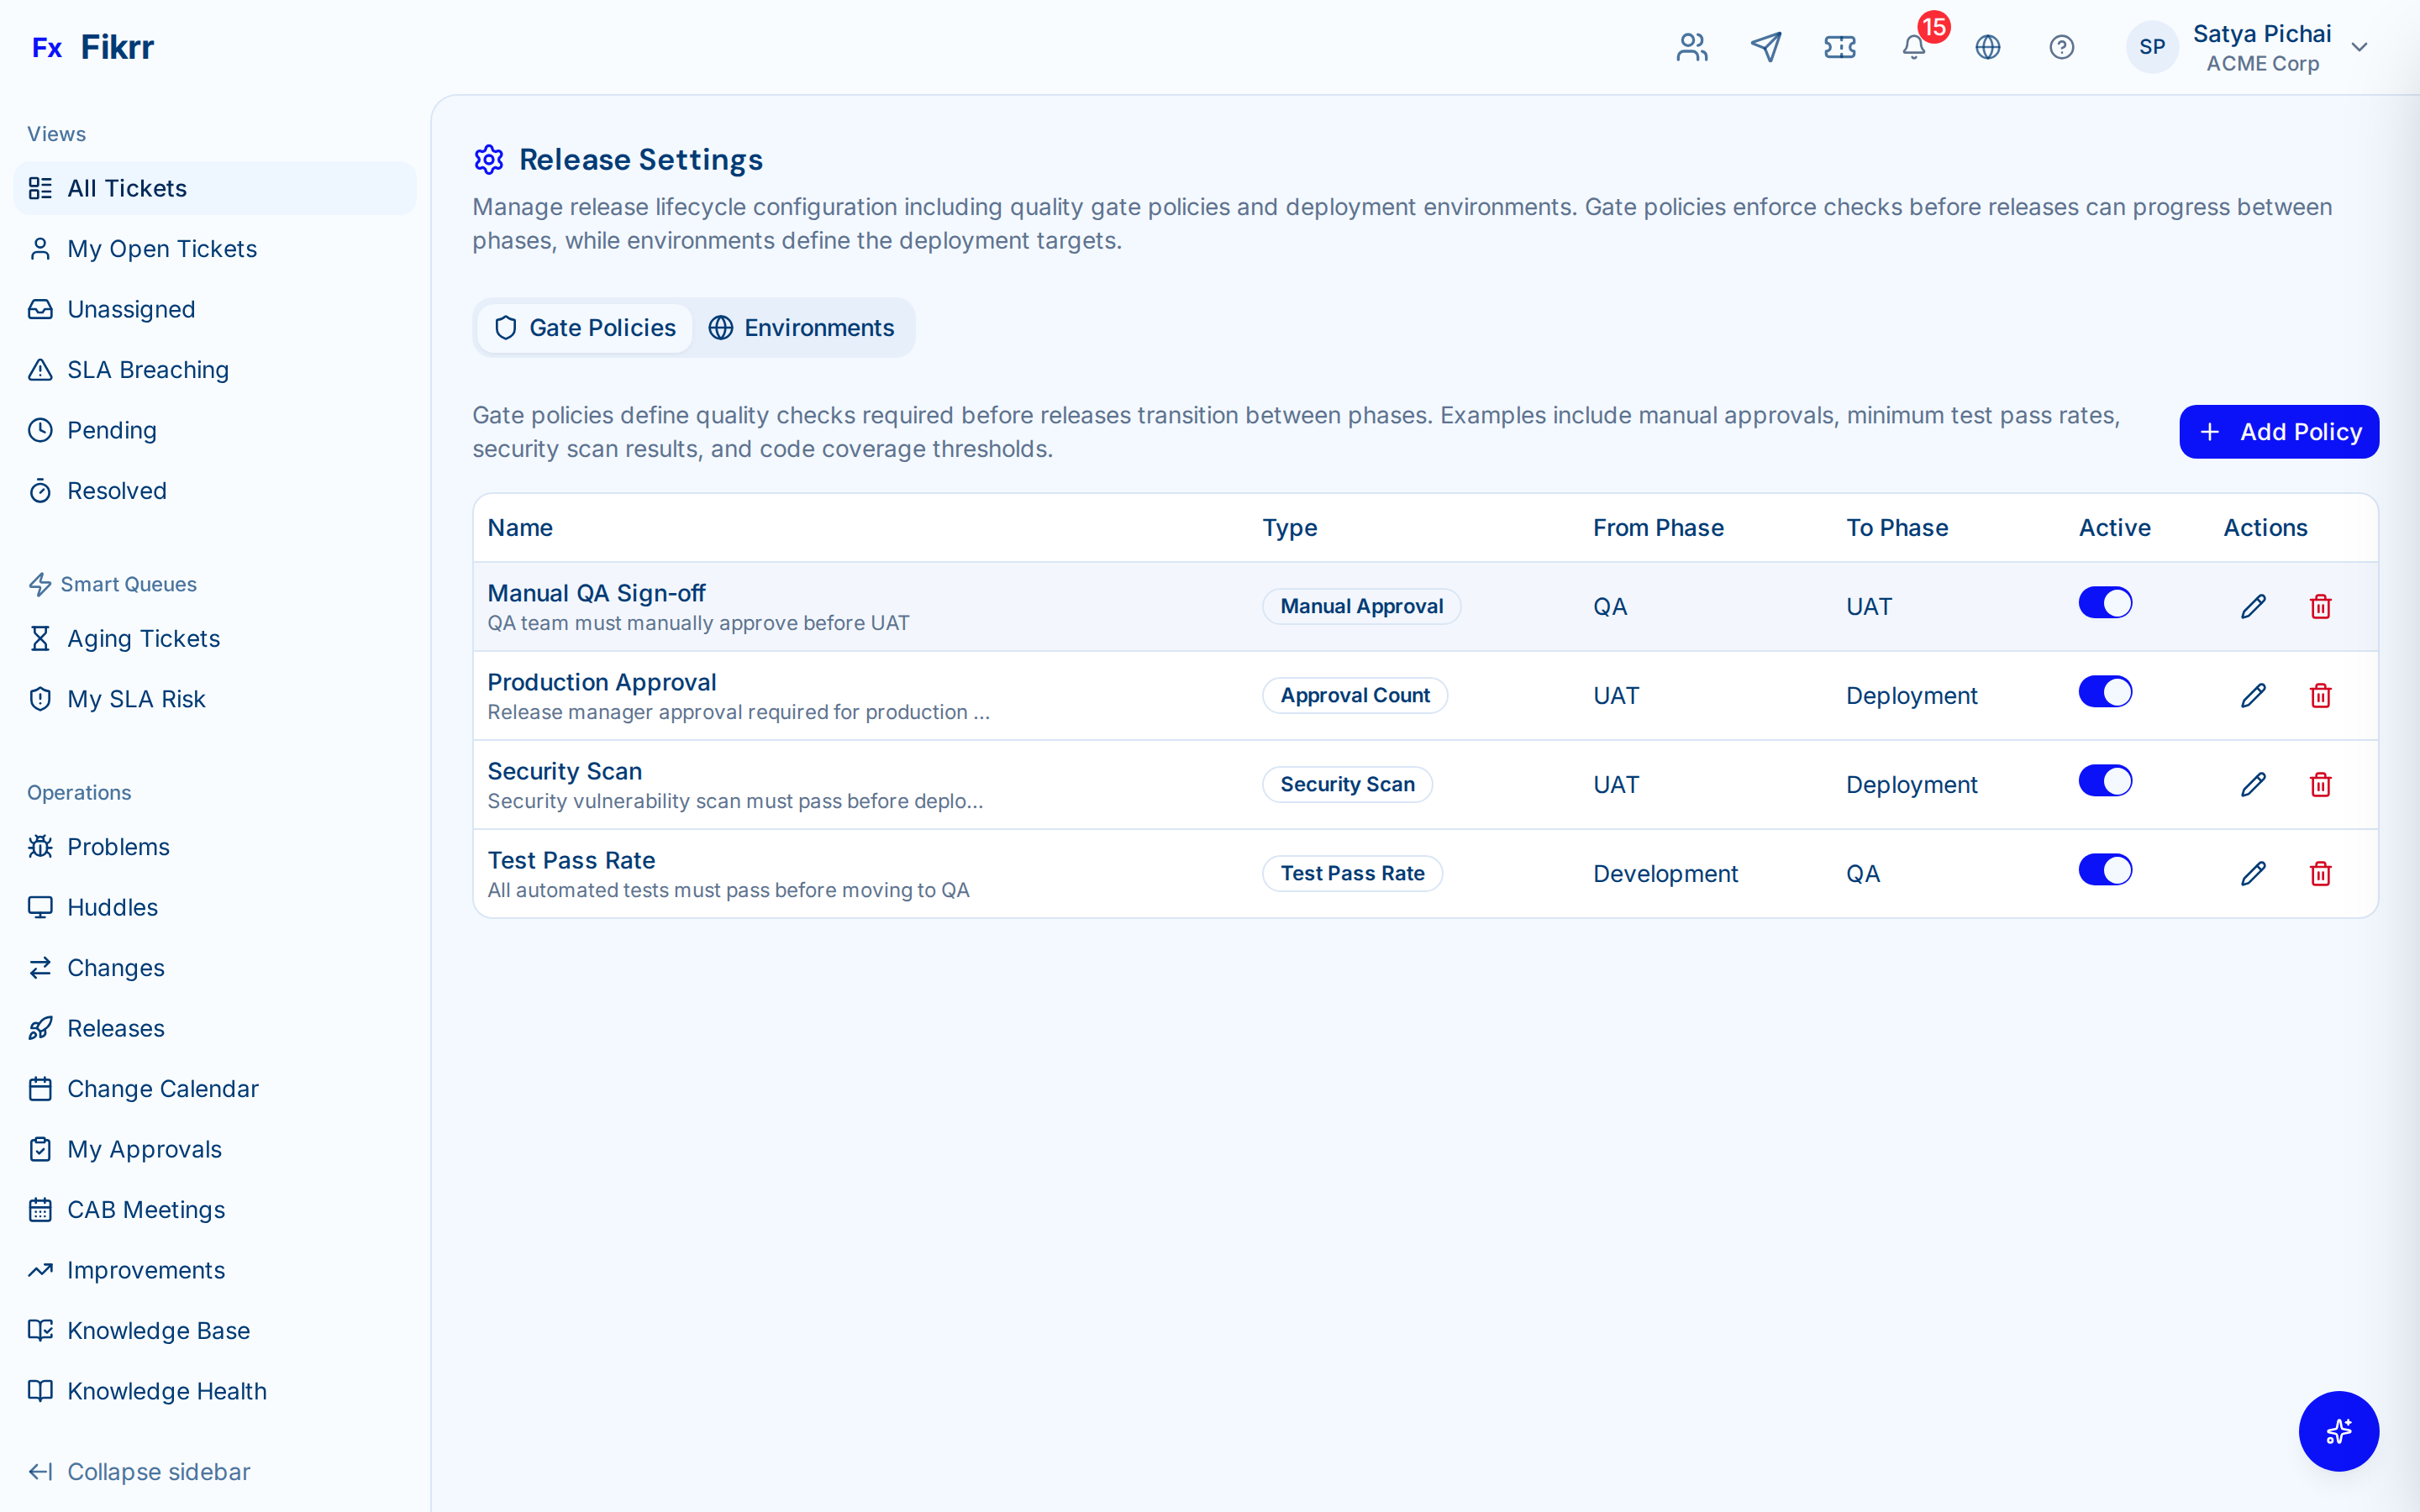Edit the Security Scan policy with pencil icon

coord(2253,784)
